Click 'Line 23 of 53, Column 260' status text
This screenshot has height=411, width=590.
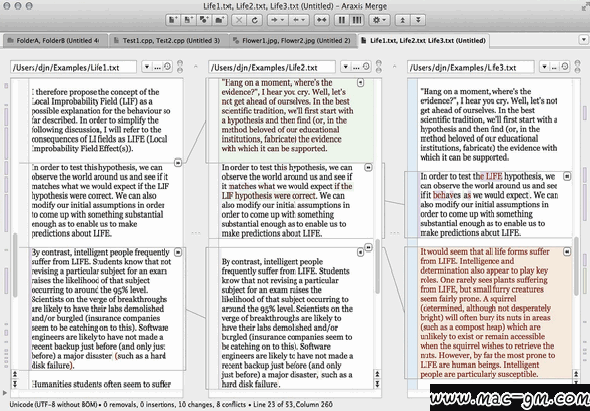(x=293, y=405)
